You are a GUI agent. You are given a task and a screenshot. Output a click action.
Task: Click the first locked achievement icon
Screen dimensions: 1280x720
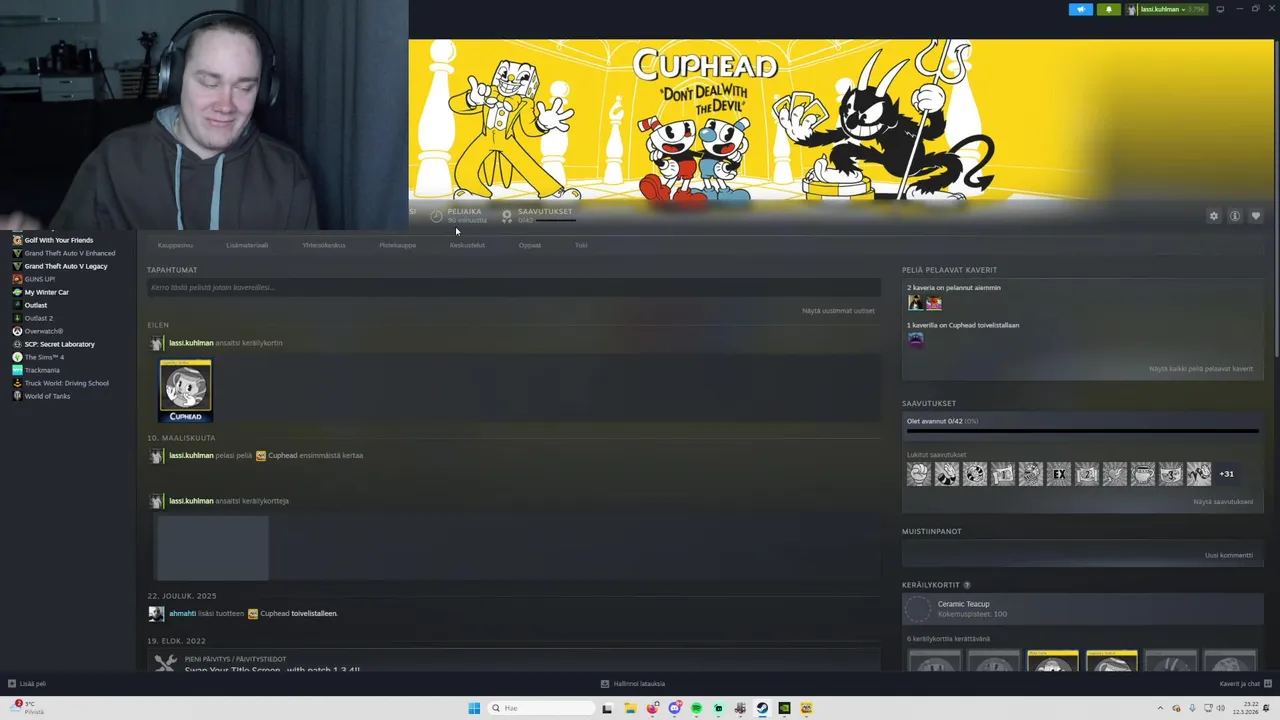[919, 474]
